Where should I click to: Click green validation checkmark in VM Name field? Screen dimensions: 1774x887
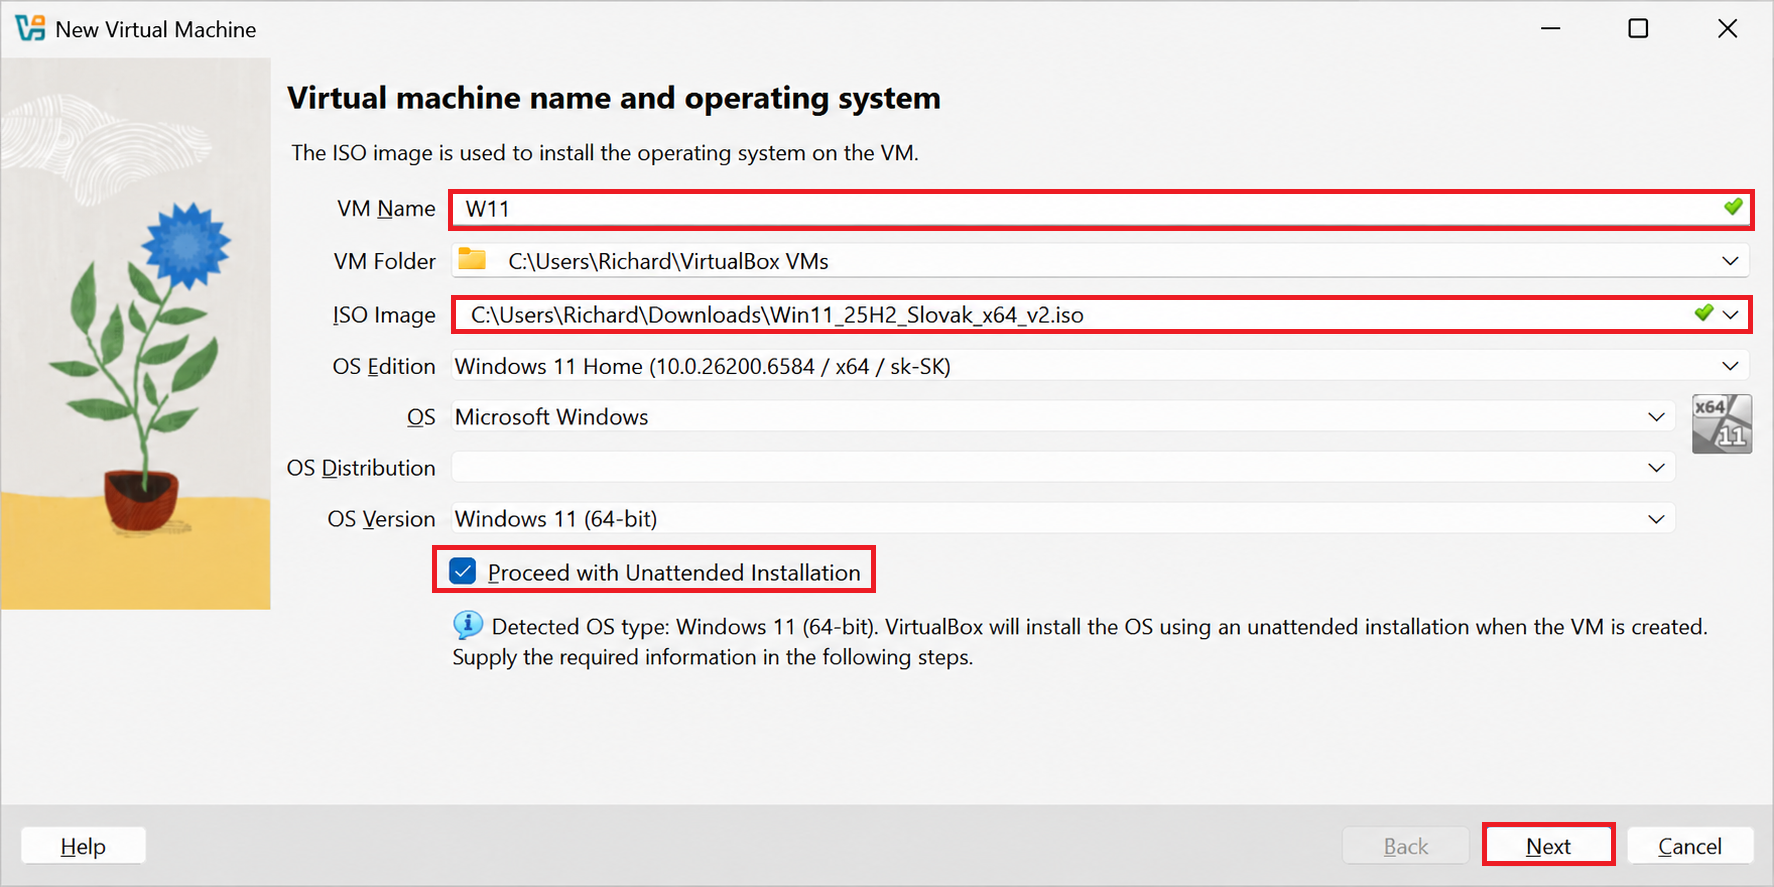1733,207
